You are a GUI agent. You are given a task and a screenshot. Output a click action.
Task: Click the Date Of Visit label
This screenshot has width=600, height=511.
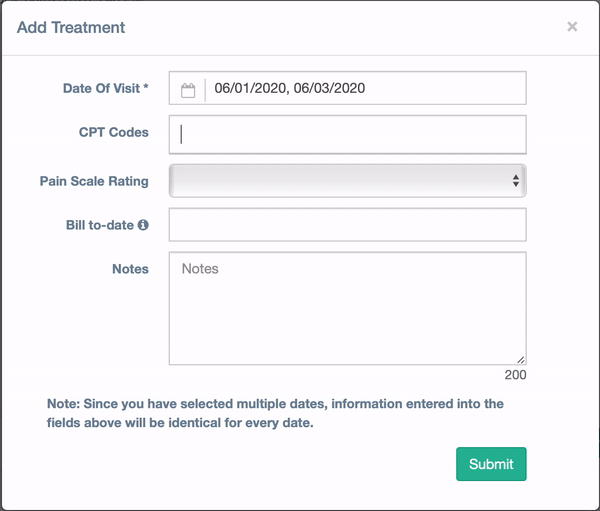point(106,88)
